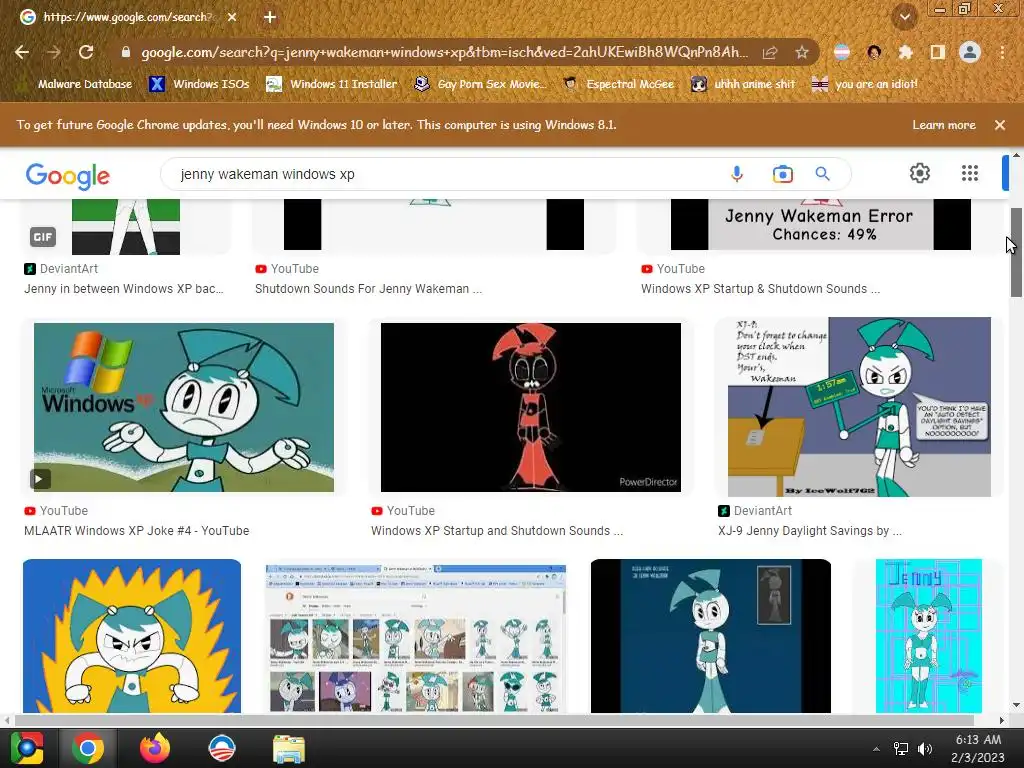Share this page from the address bar
The width and height of the screenshot is (1024, 768).
point(770,52)
